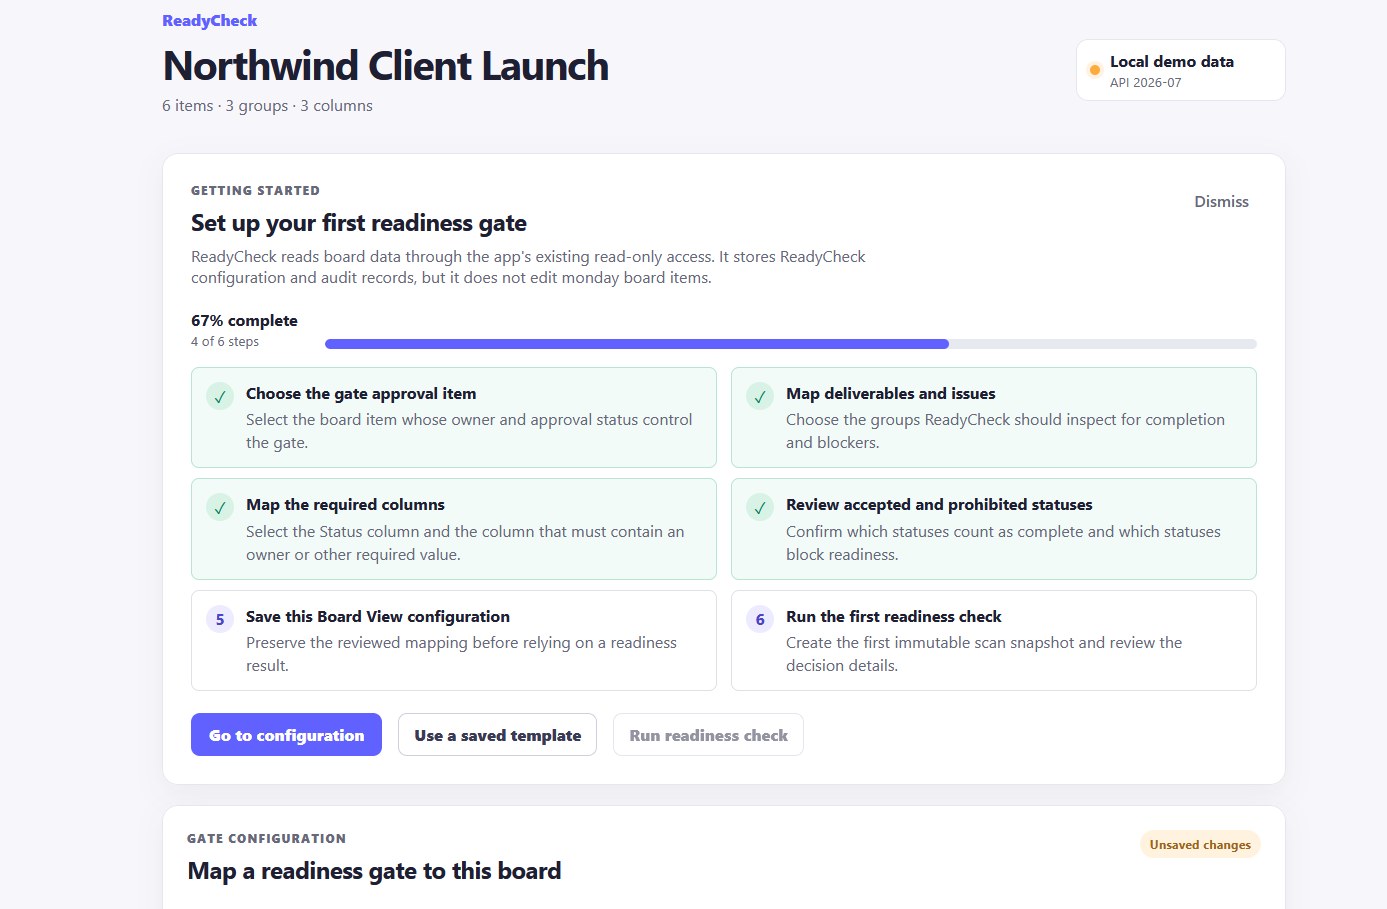This screenshot has width=1387, height=909.
Task: Click the Unsaved changes badge
Action: 1200,844
